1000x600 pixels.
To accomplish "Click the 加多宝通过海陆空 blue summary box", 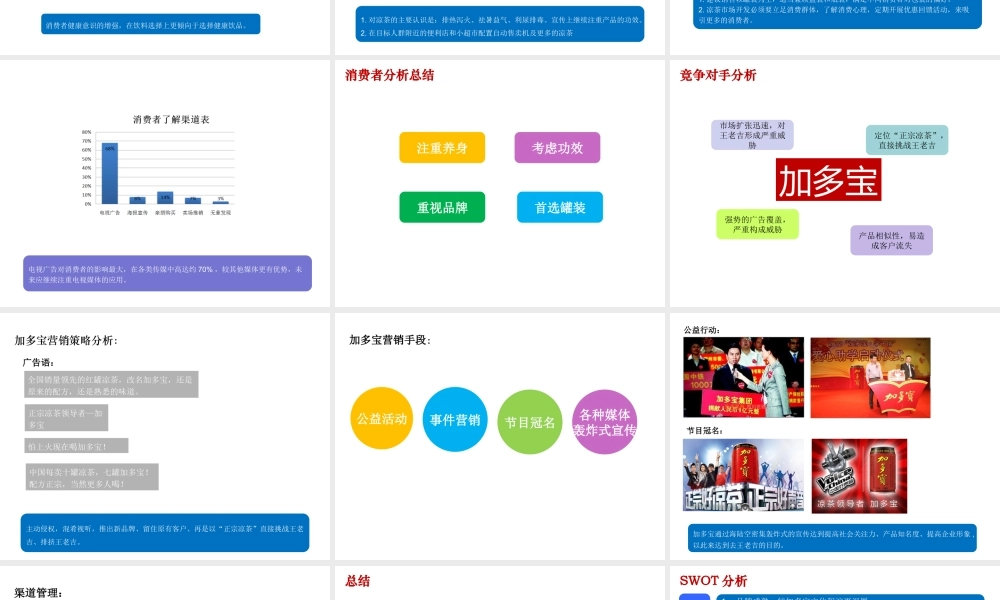I will click(832, 538).
